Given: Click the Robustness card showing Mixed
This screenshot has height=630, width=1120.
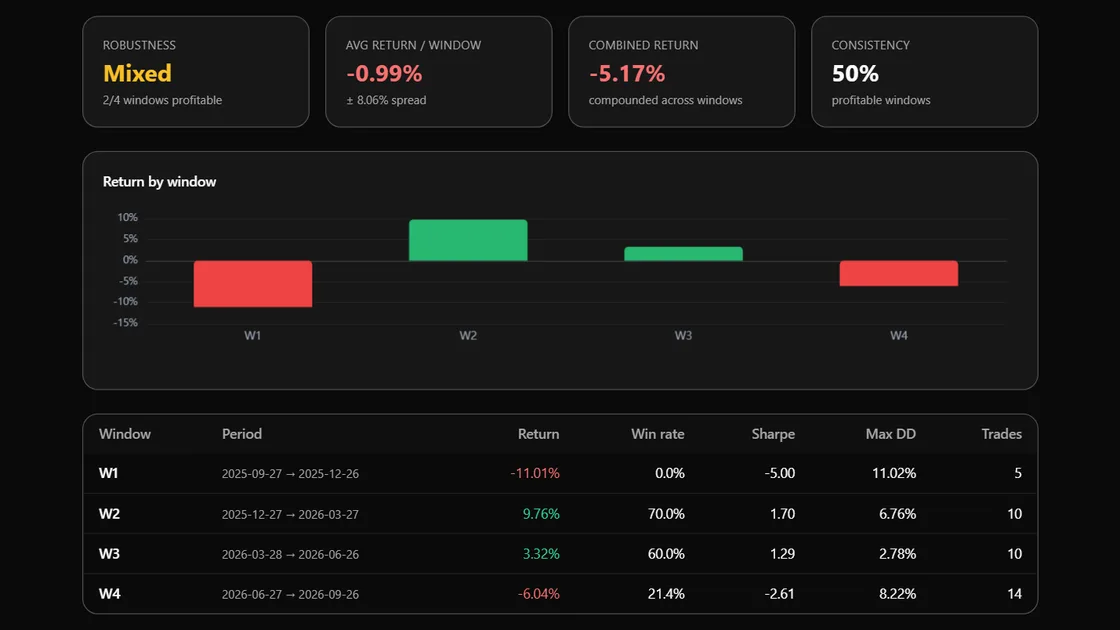Looking at the screenshot, I should 196,72.
